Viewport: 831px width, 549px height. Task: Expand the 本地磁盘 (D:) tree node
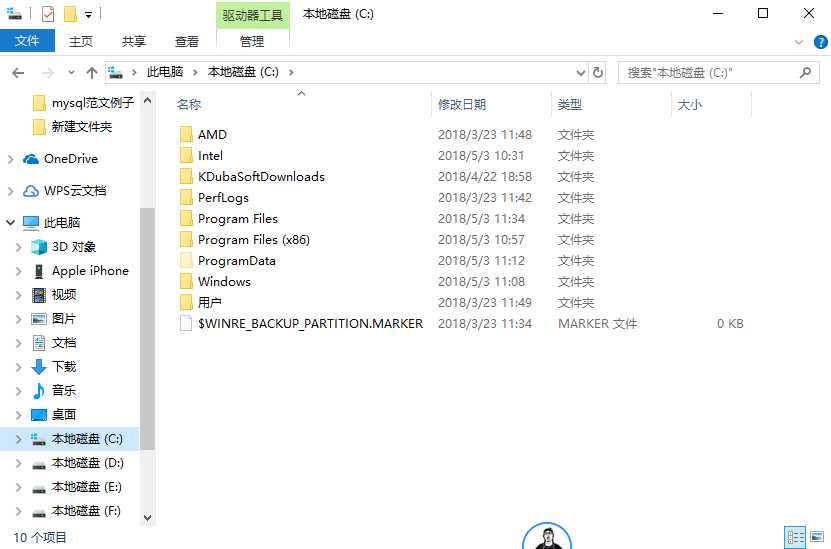click(19, 463)
